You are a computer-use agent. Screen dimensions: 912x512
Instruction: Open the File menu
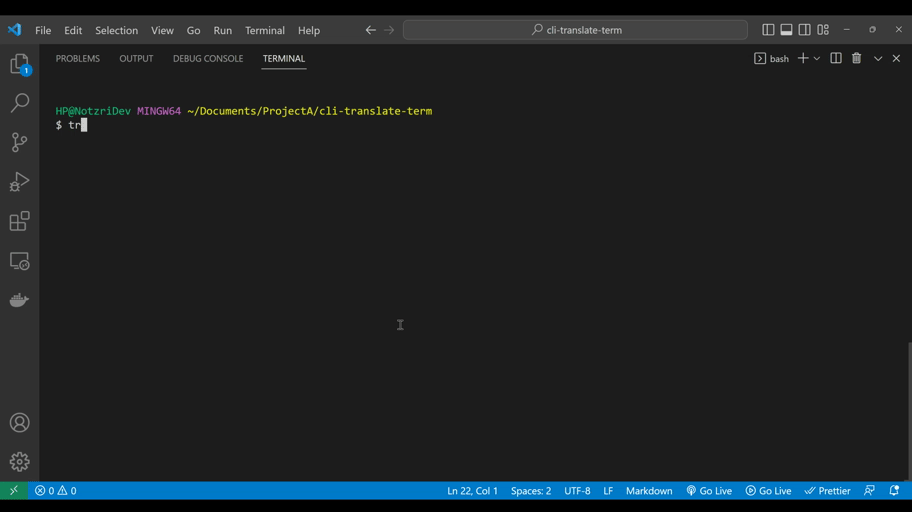[43, 30]
